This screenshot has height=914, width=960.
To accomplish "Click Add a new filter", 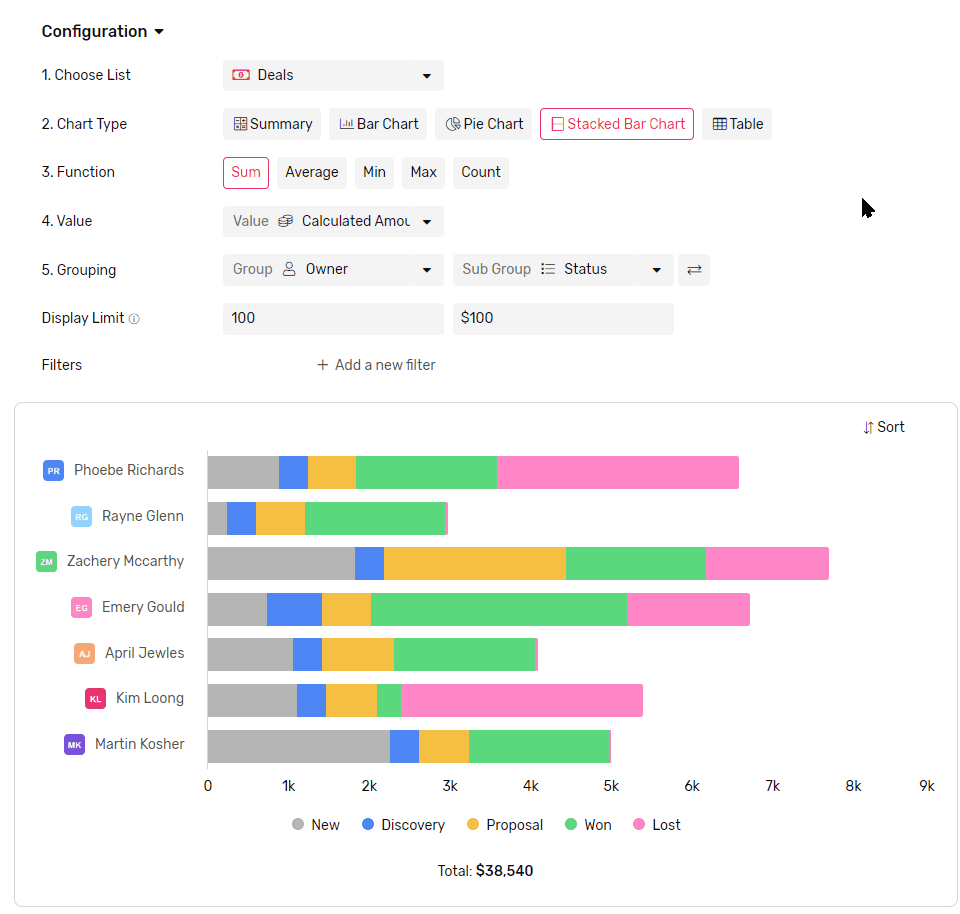I will [x=376, y=364].
